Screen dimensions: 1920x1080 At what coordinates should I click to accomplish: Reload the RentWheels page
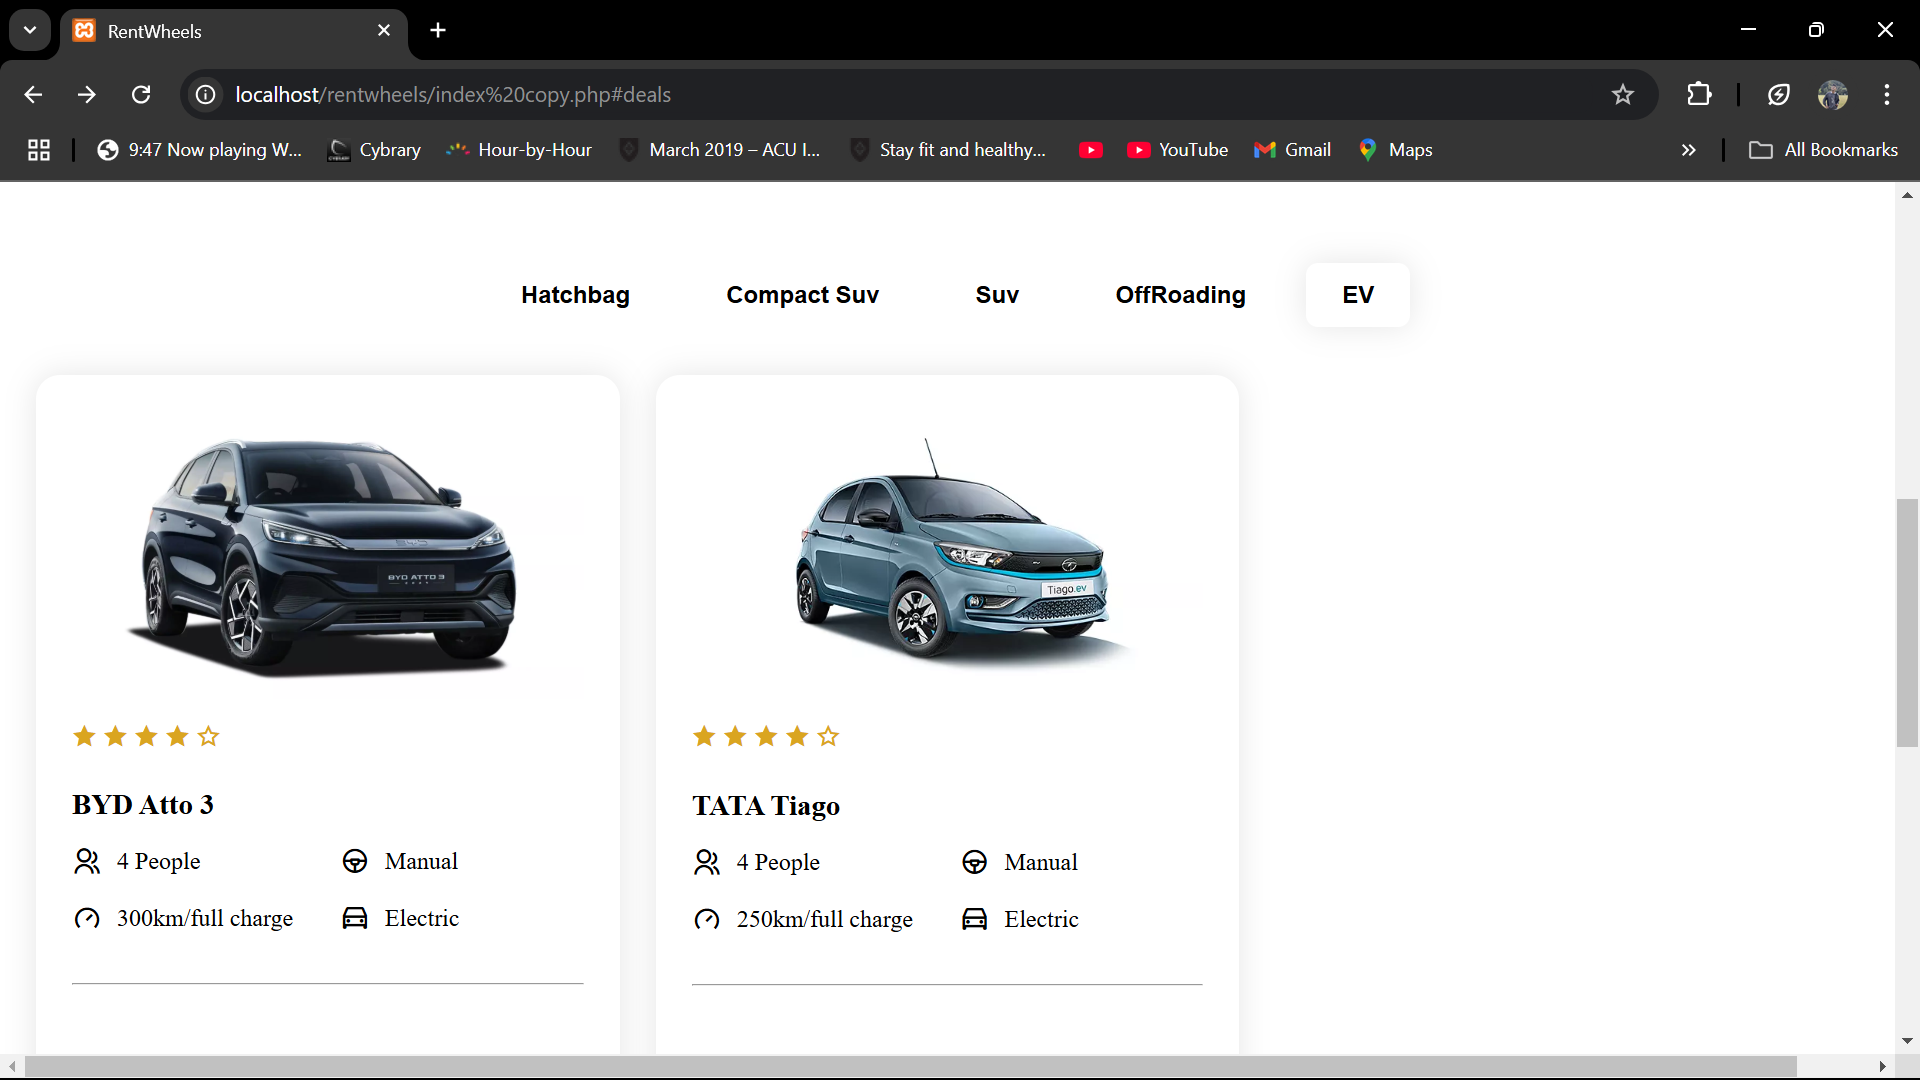click(x=141, y=95)
